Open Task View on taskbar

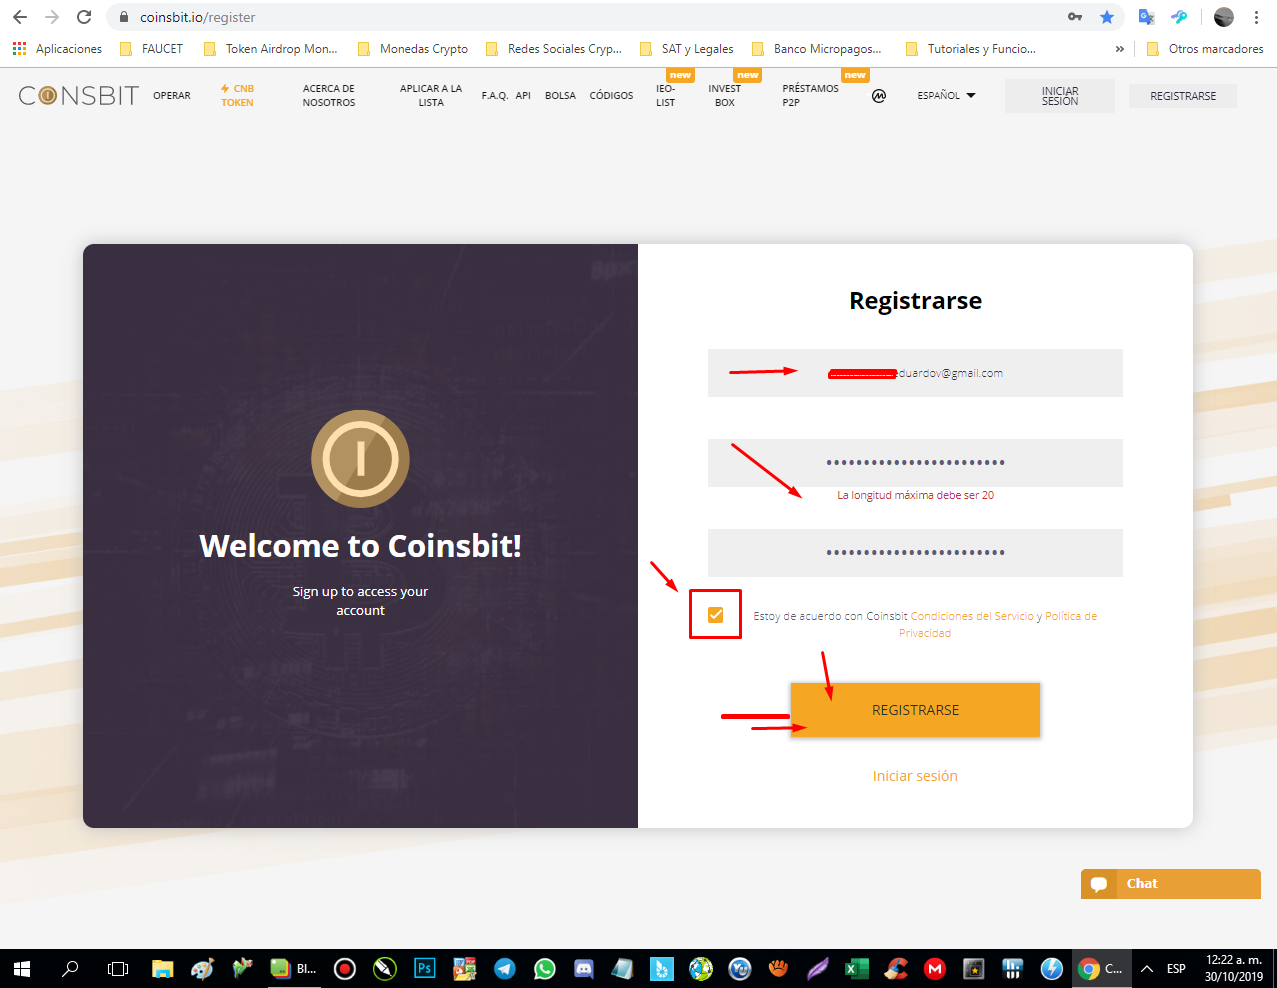coord(118,968)
